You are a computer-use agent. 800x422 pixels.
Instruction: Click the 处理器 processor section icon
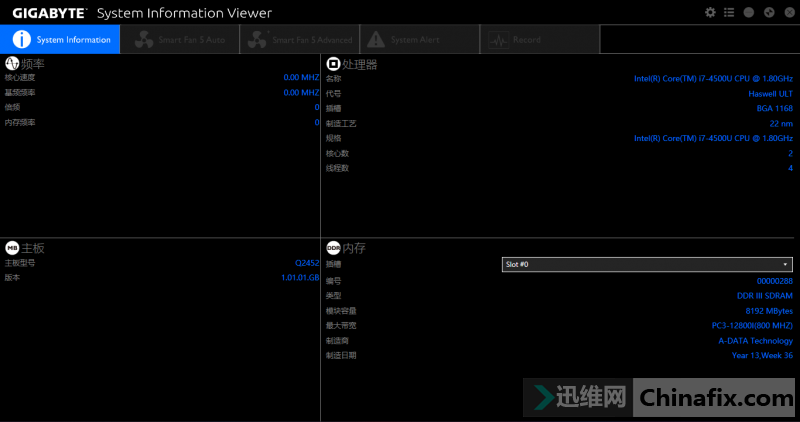point(333,64)
